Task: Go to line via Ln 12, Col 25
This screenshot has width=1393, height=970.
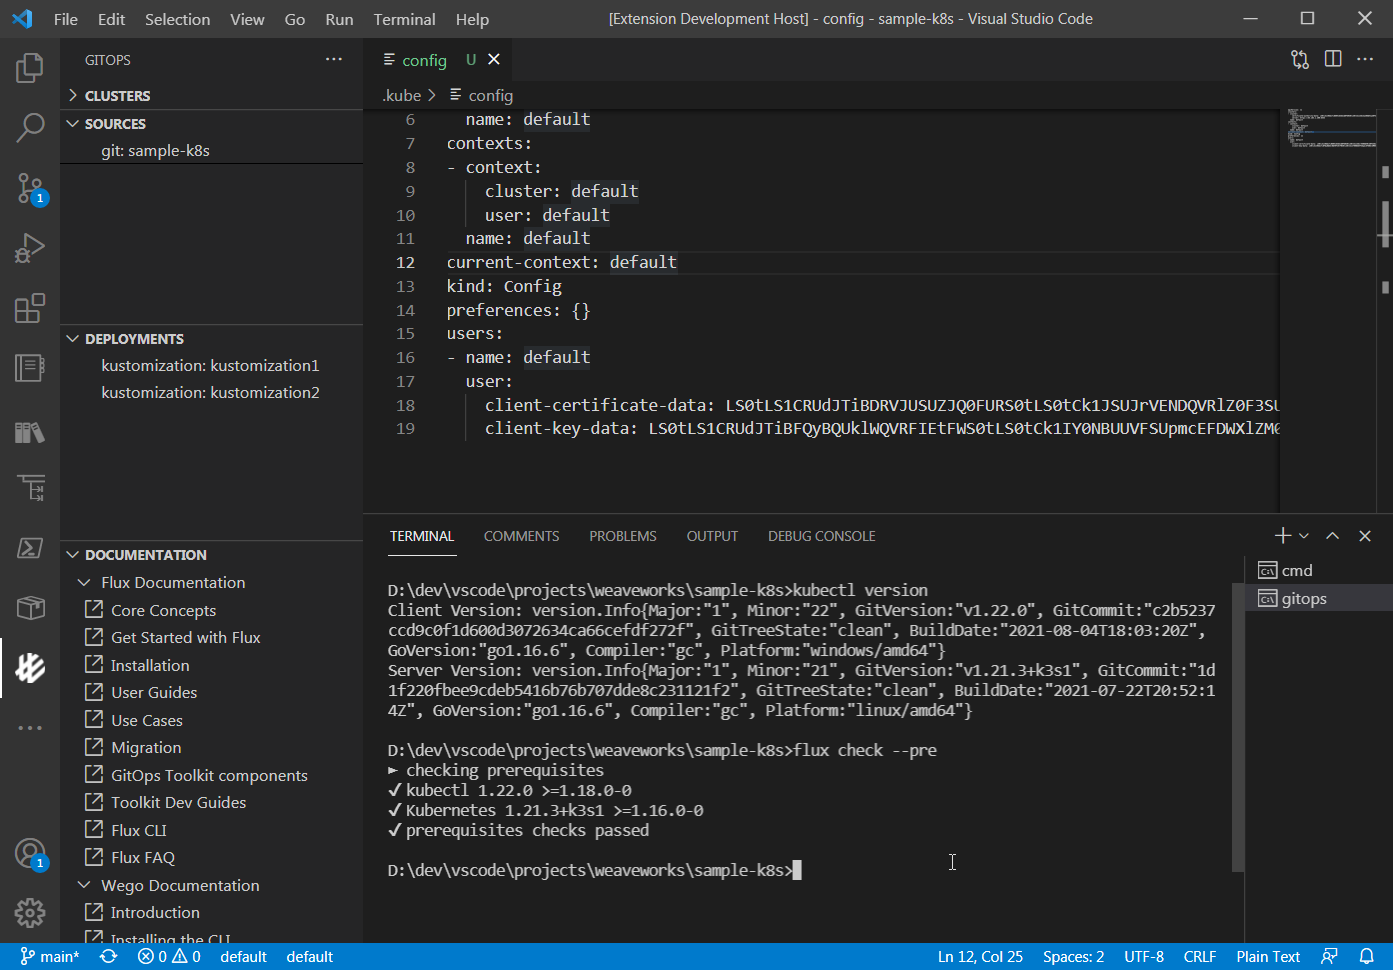Action: pyautogui.click(x=980, y=957)
